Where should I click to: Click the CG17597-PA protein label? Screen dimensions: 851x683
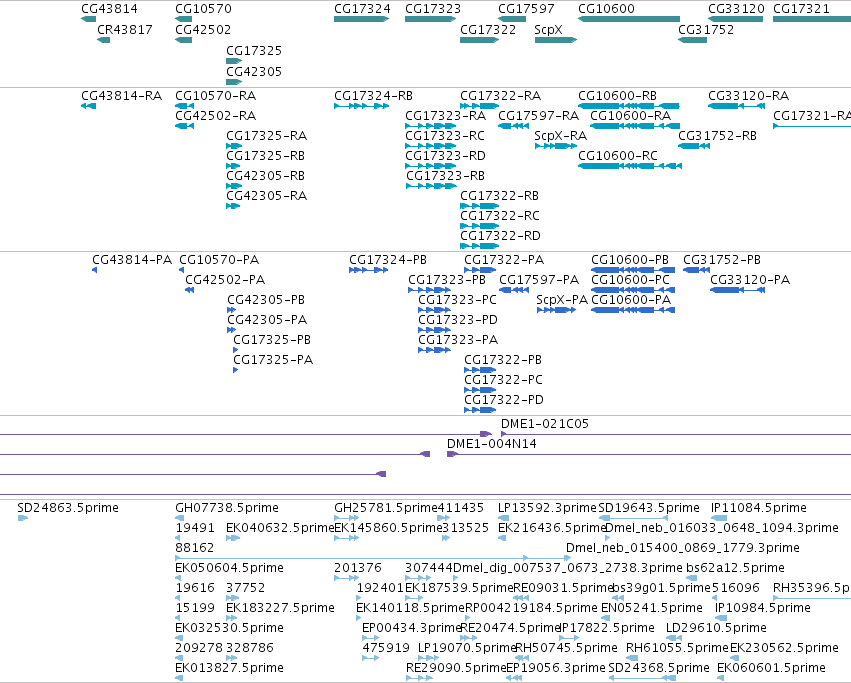[x=539, y=280]
